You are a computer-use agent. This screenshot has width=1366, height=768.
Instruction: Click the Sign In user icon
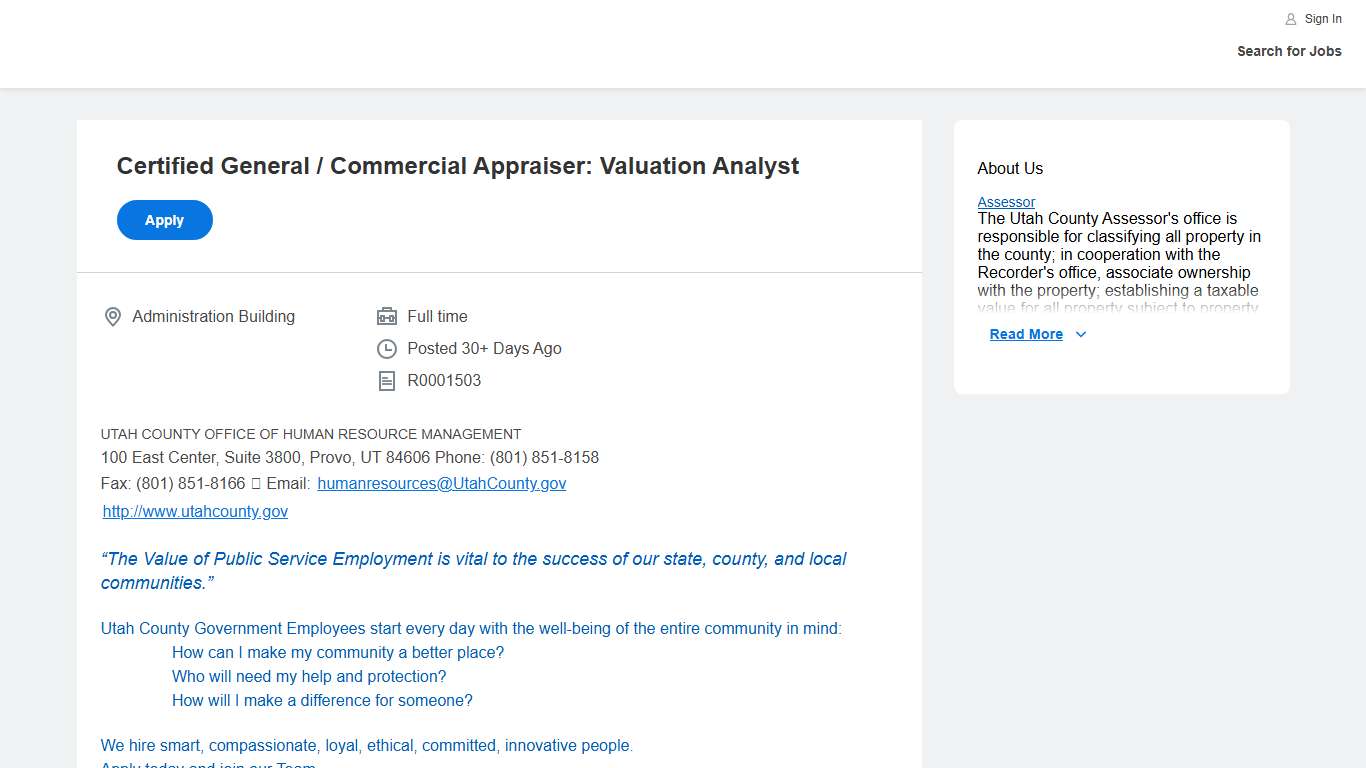1291,19
